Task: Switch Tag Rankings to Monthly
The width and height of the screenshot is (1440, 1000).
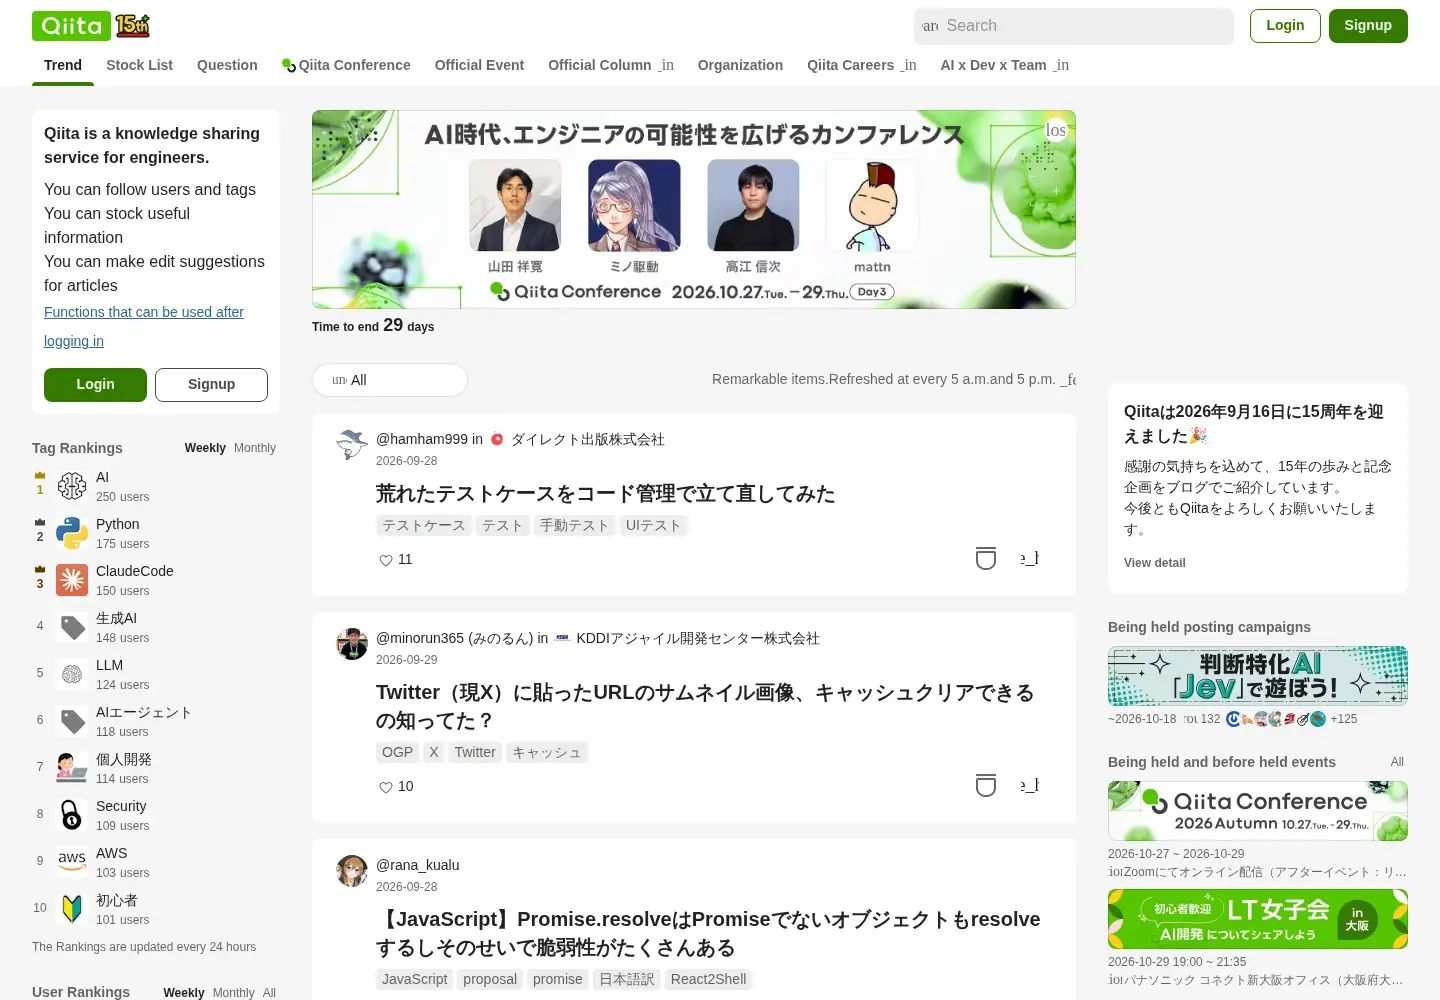Action: [255, 448]
